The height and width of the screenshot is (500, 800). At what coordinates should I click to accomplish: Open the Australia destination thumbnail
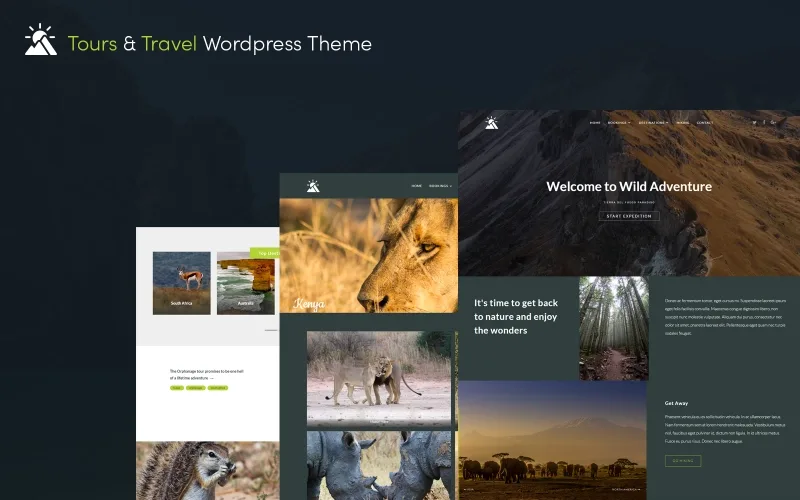(x=246, y=283)
